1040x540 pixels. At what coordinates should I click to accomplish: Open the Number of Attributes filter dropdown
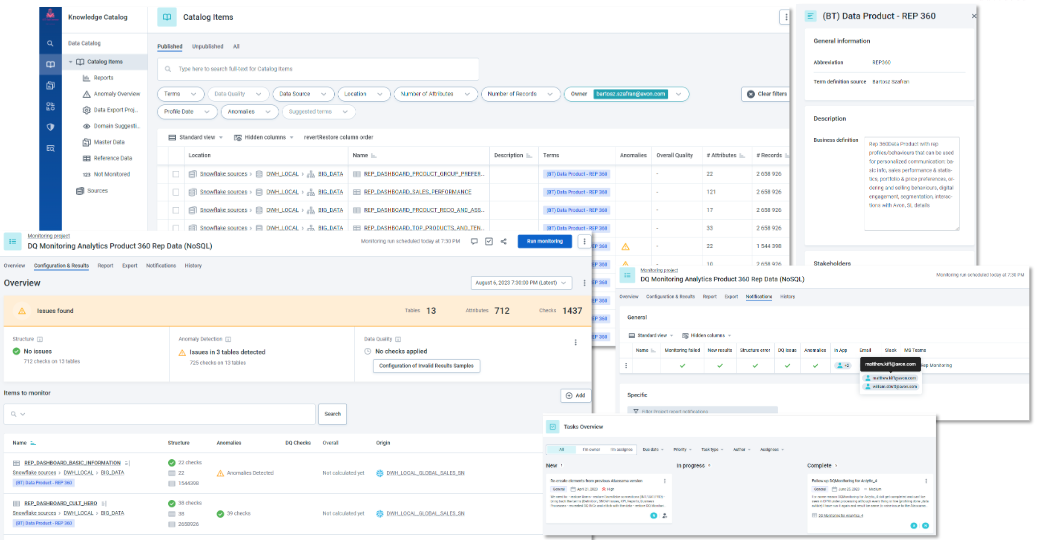click(x=435, y=94)
